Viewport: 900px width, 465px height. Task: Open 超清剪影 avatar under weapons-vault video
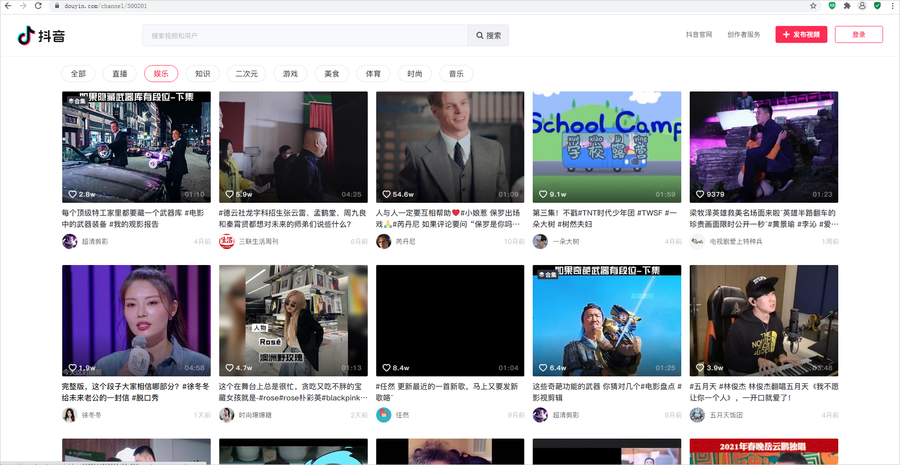(x=69, y=241)
